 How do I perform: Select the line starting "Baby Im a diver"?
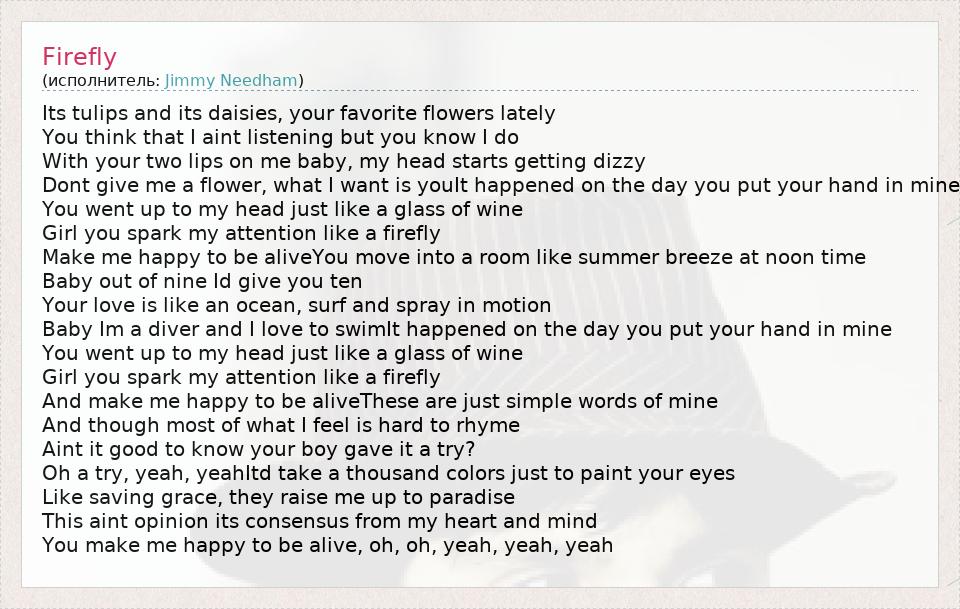467,329
